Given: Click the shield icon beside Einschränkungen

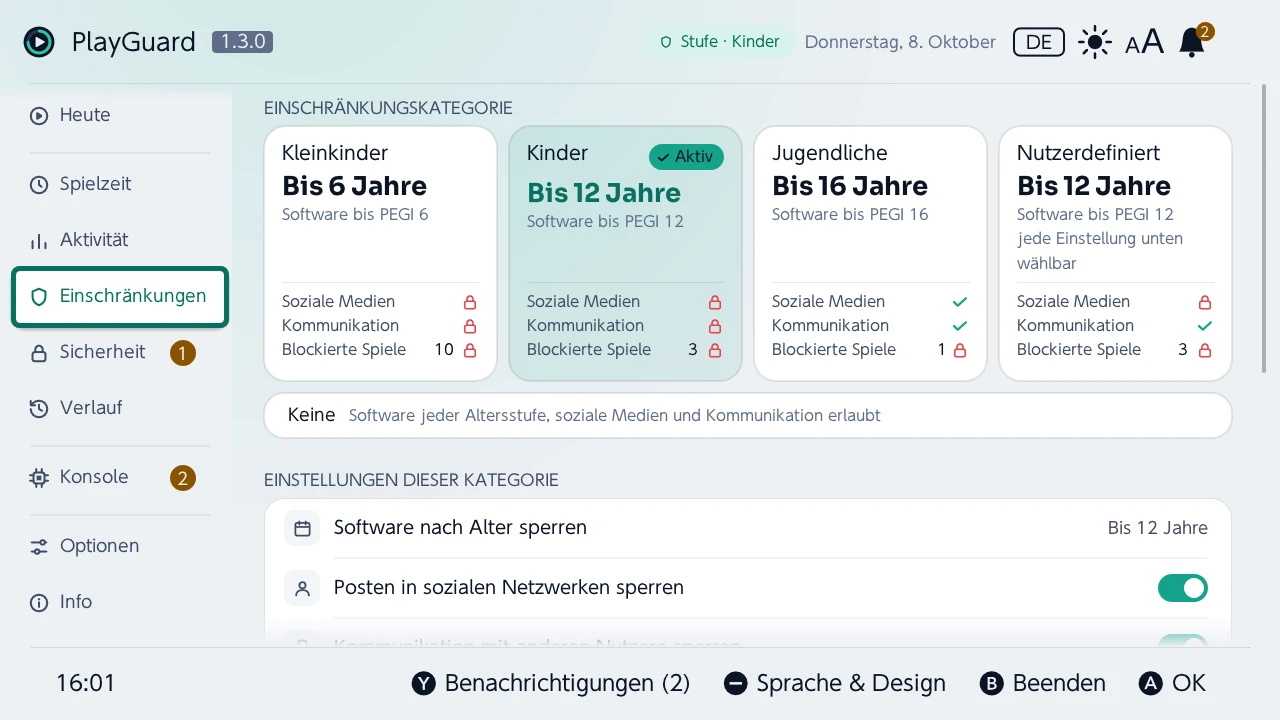Looking at the screenshot, I should pyautogui.click(x=39, y=297).
